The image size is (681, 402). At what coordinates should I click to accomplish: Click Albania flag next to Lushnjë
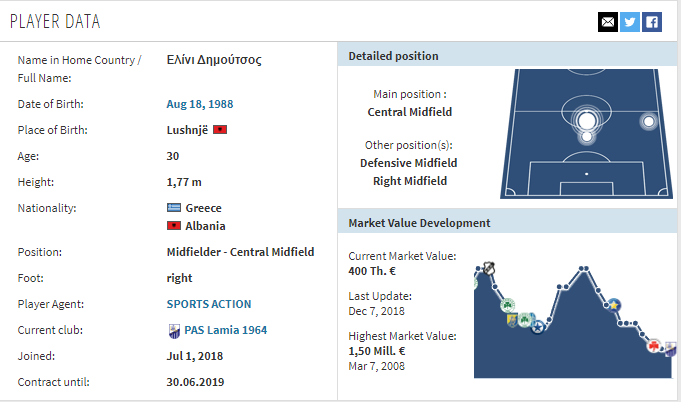pos(220,130)
